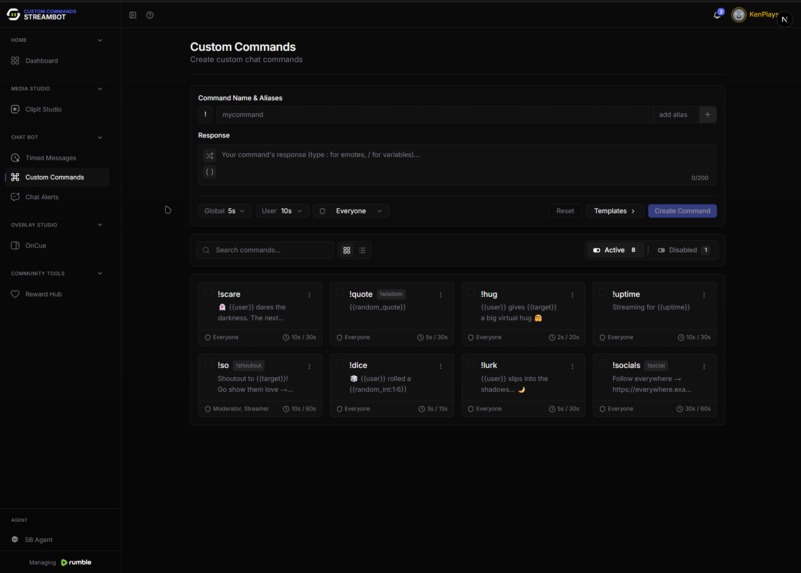
Task: Open the !dice card options menu
Action: [441, 366]
